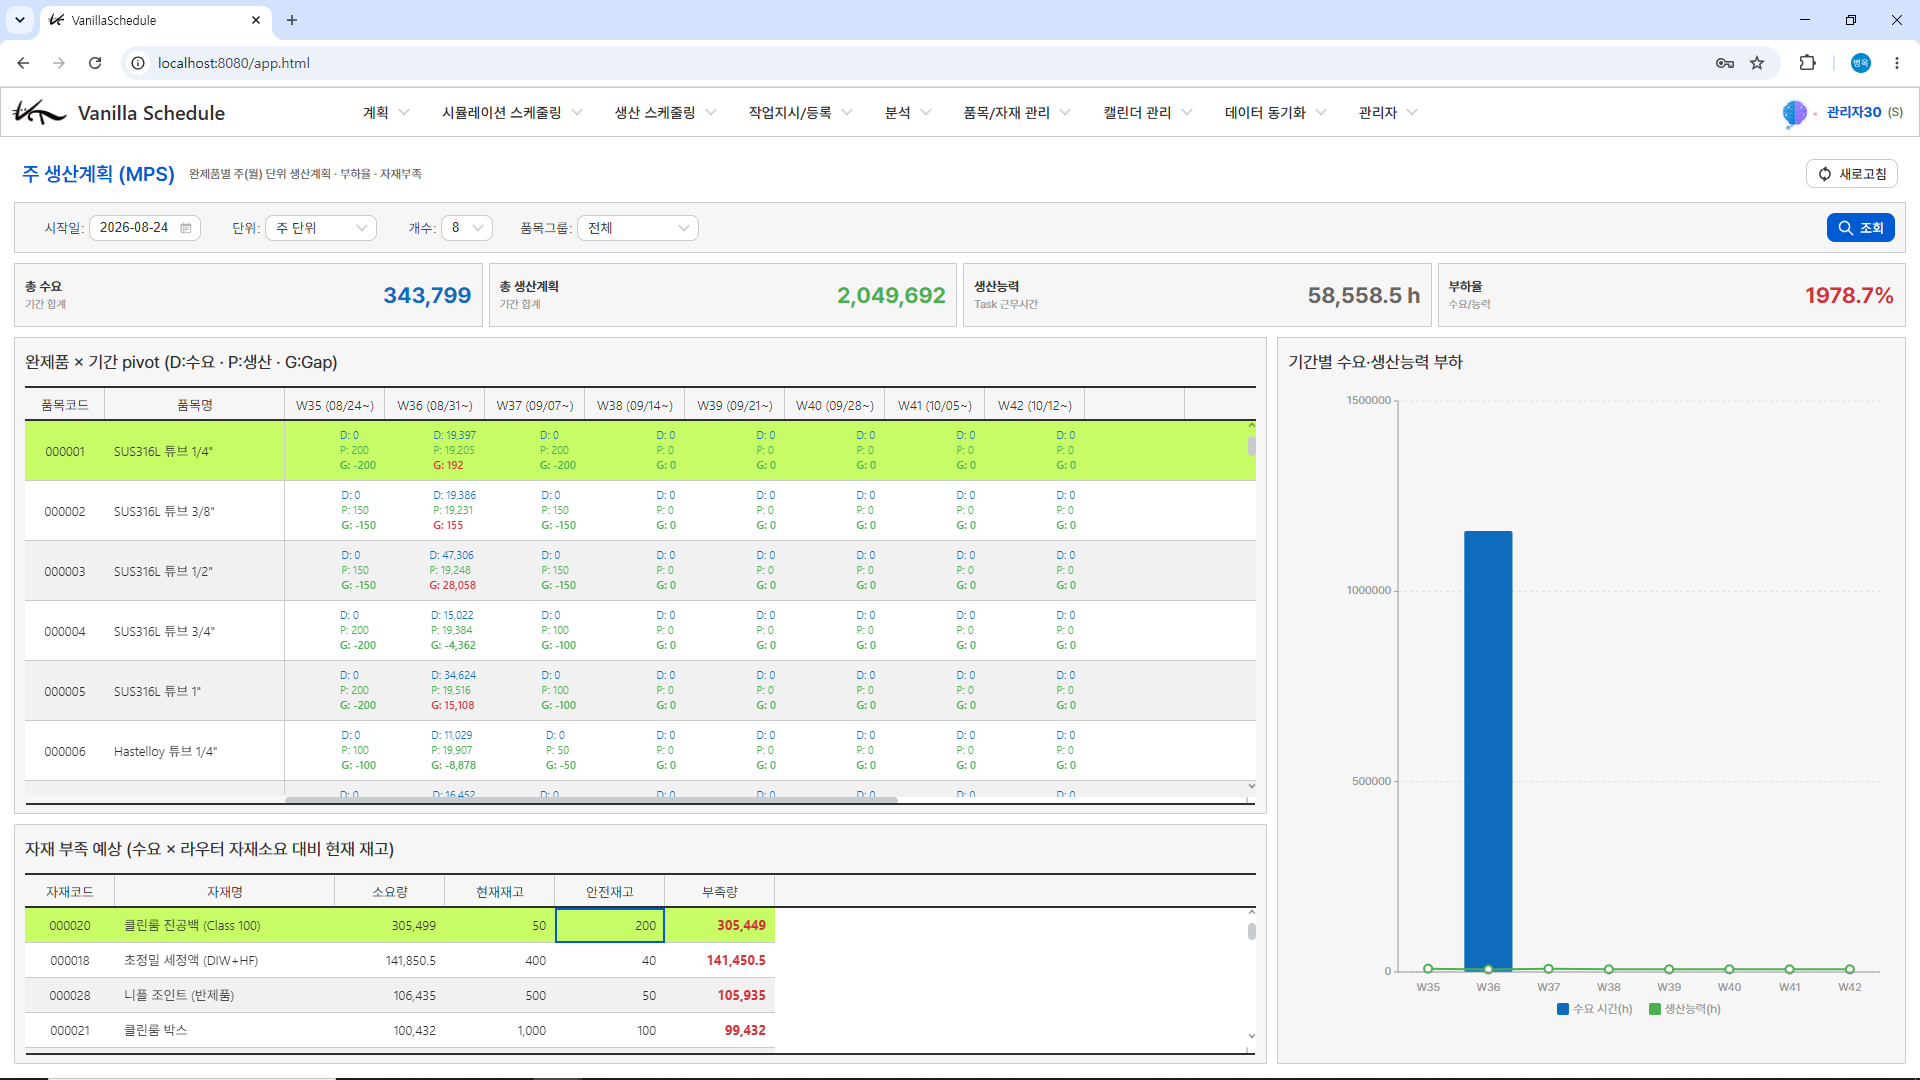The image size is (1920, 1080).
Task: Click the refresh icon button 새로고침
Action: [1851, 174]
